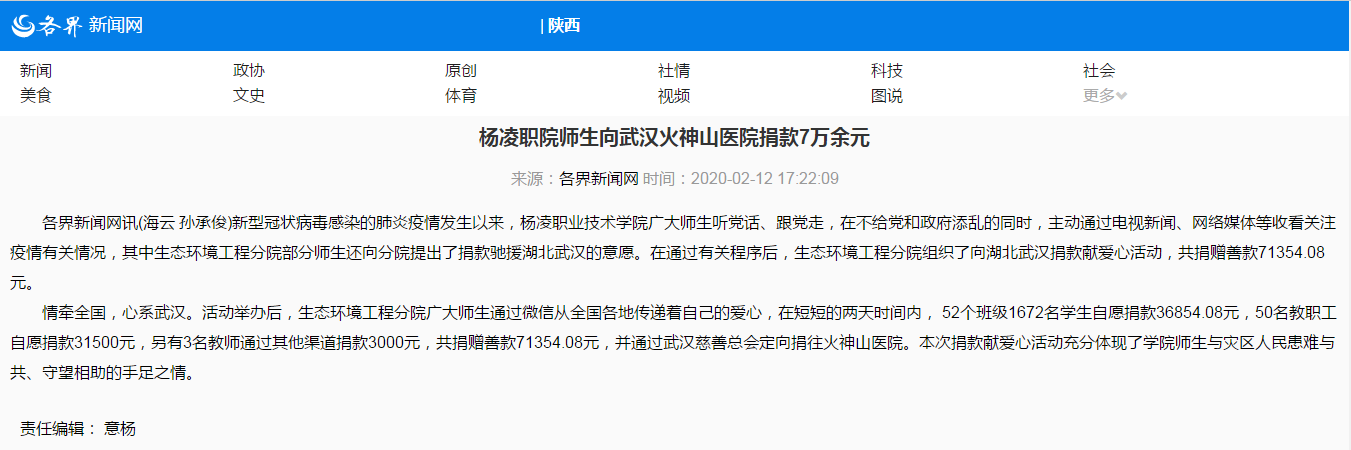Click the 各界新闻网 source link under the title
Viewport: 1351px width, 450px height.
(x=598, y=179)
